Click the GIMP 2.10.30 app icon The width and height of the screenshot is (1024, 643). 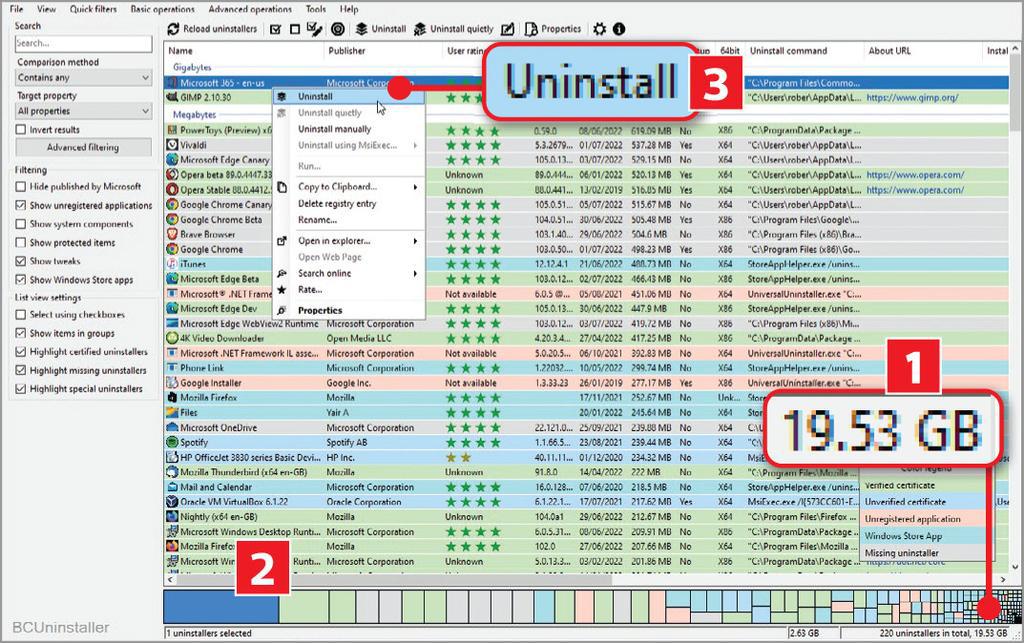click(172, 97)
